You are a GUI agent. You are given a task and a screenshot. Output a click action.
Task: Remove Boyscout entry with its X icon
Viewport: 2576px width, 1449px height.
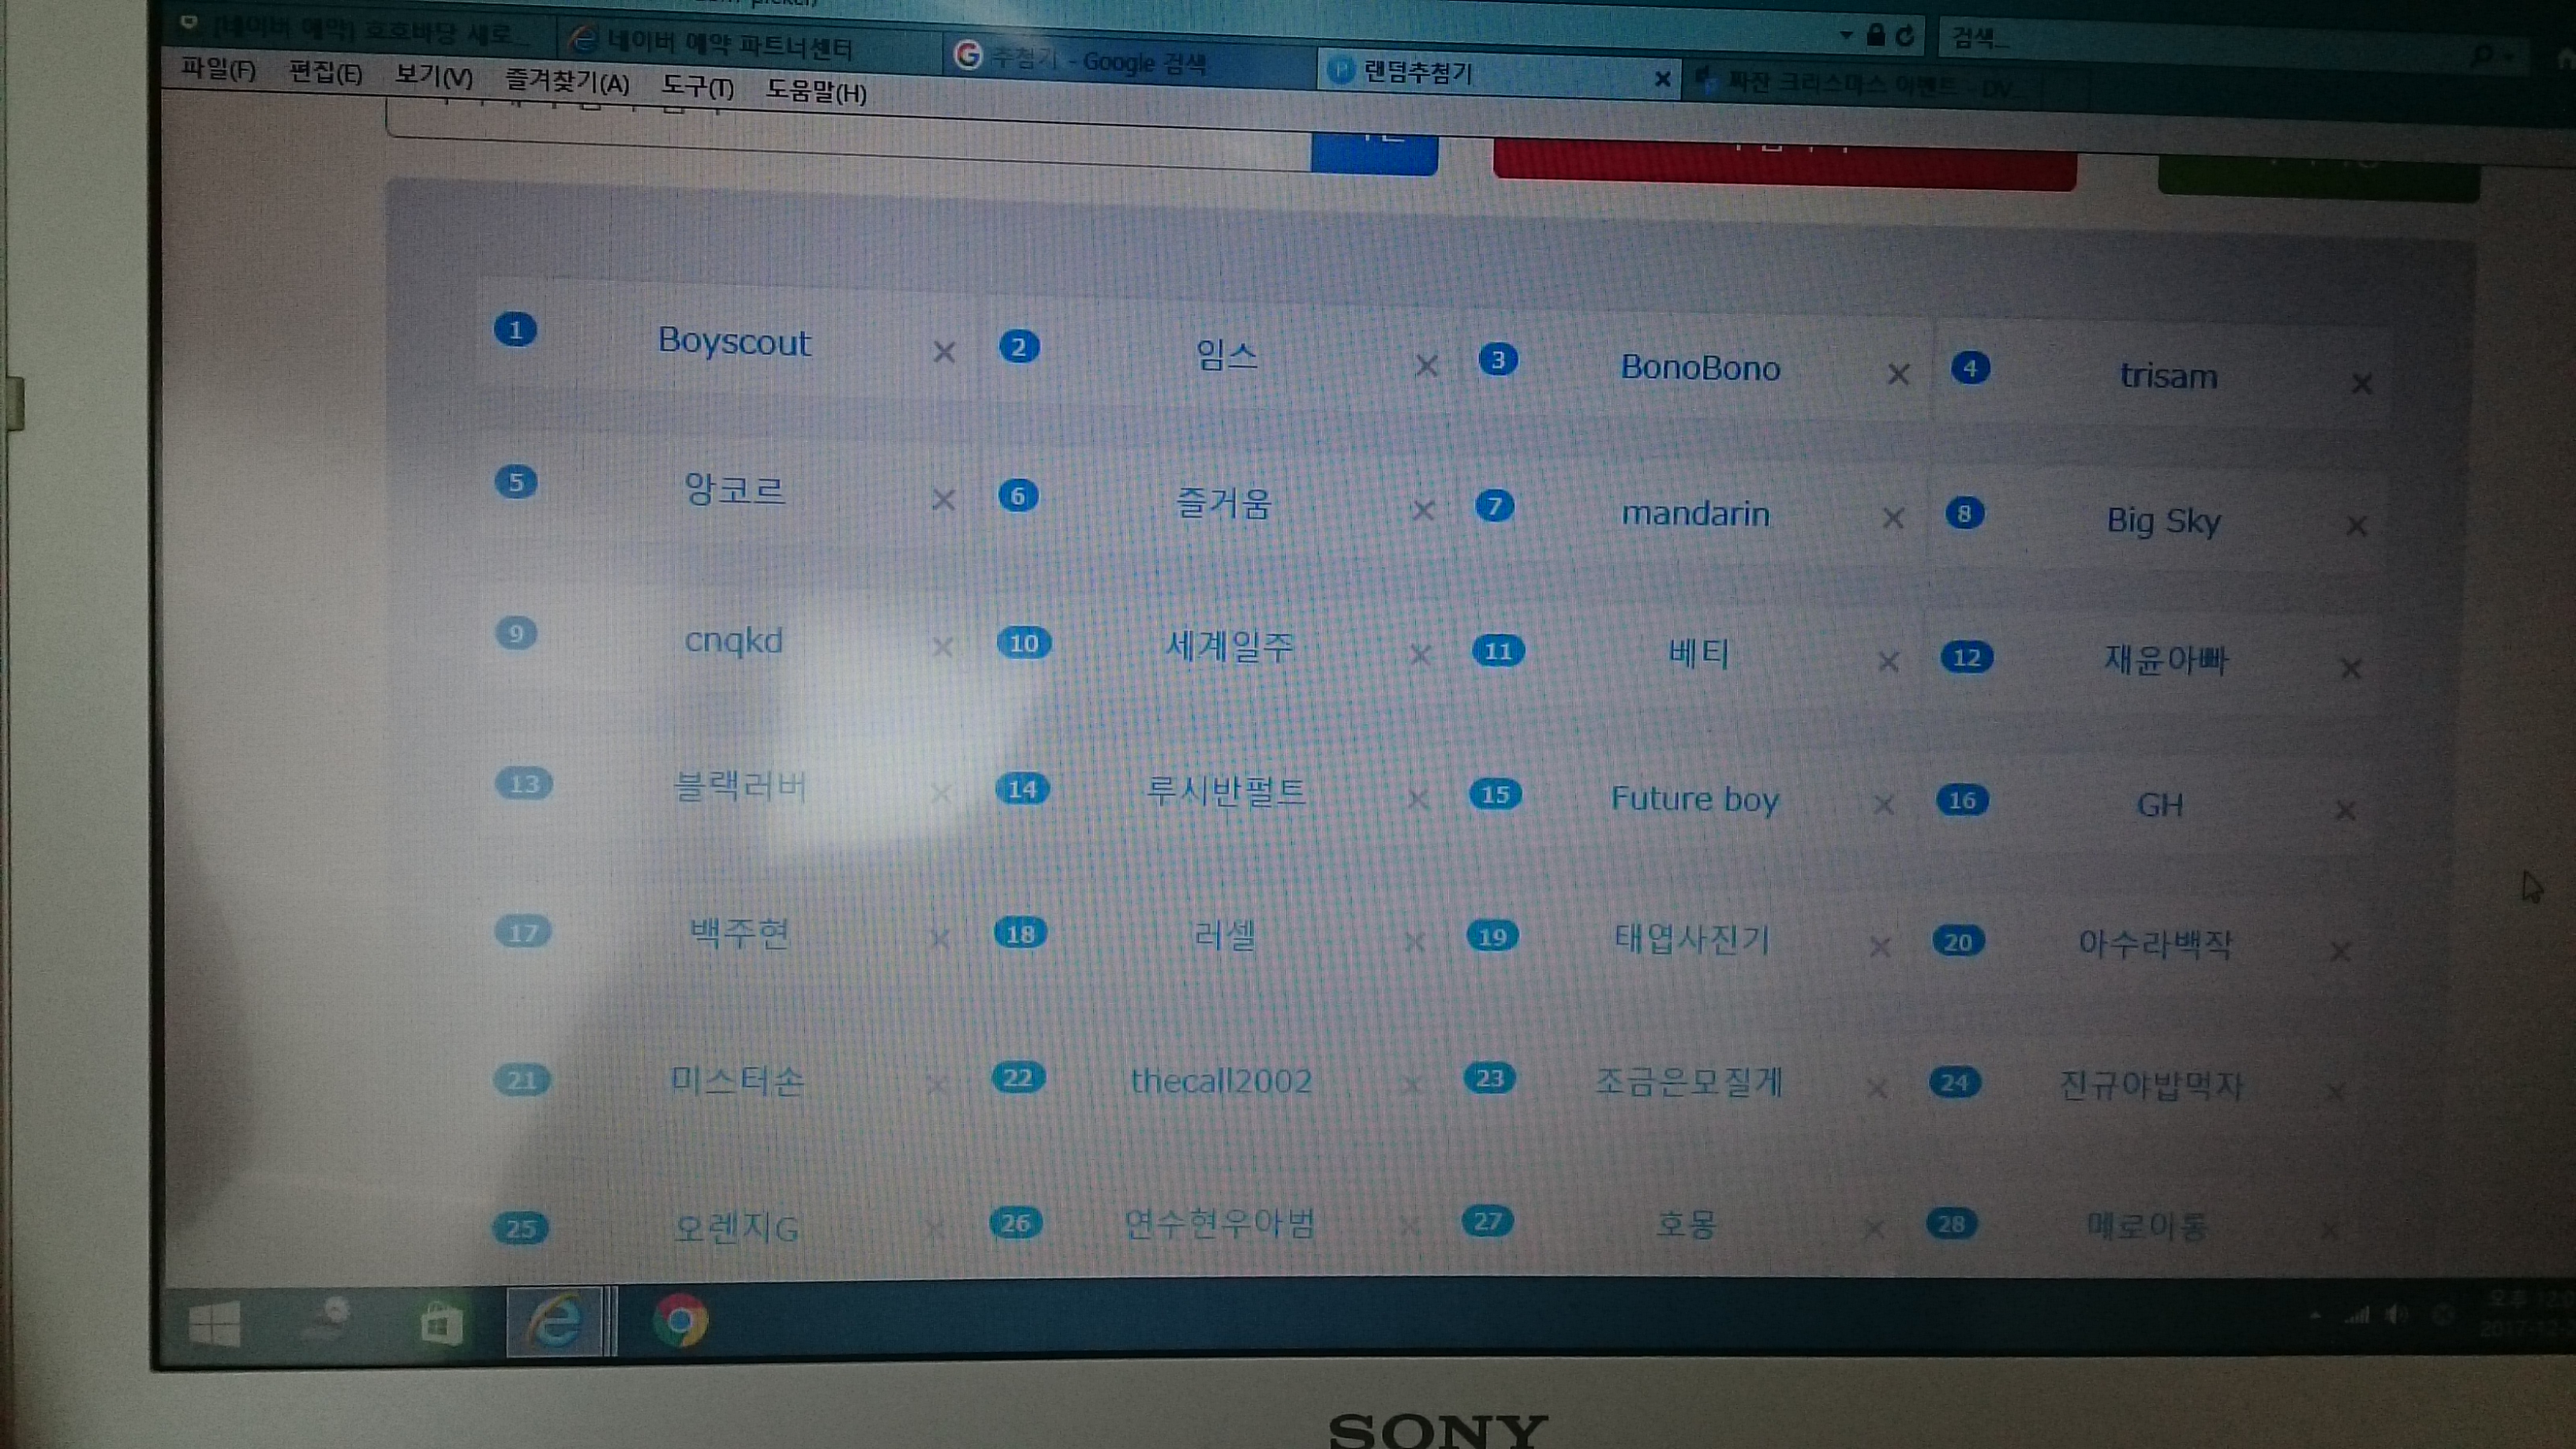click(x=943, y=352)
